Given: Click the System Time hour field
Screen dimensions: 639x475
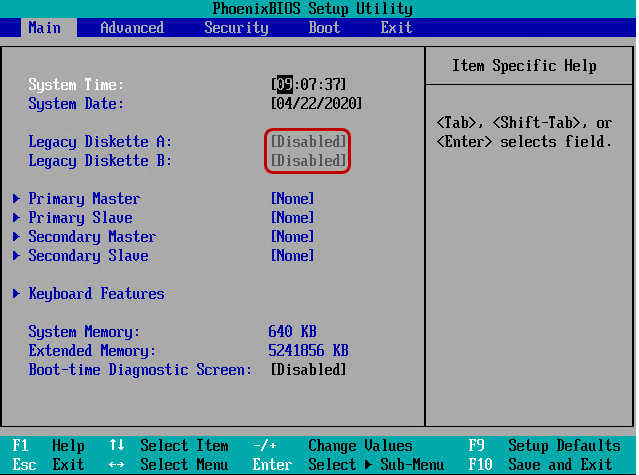Looking at the screenshot, I should pos(284,85).
